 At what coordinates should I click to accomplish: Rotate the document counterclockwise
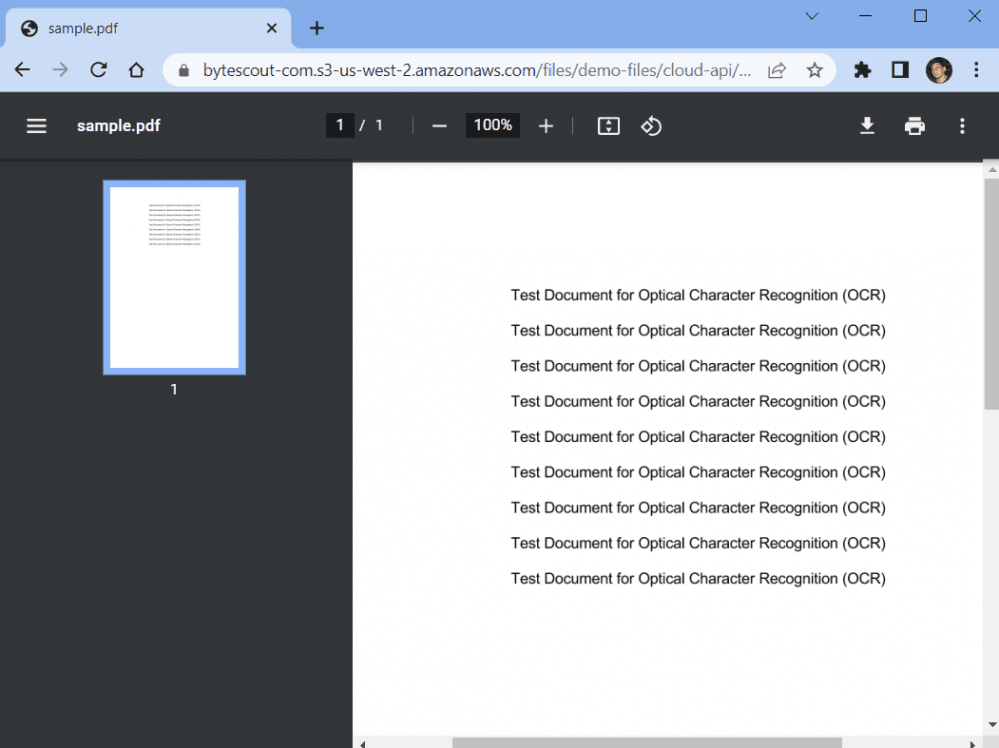(651, 126)
